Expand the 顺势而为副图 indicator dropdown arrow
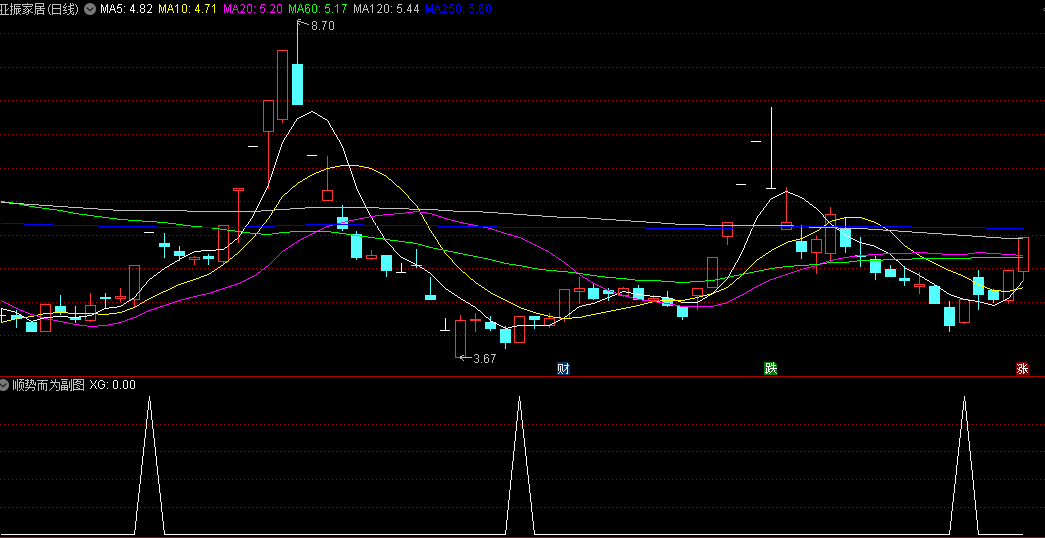Screen dimensions: 1045x538 [x=5, y=385]
